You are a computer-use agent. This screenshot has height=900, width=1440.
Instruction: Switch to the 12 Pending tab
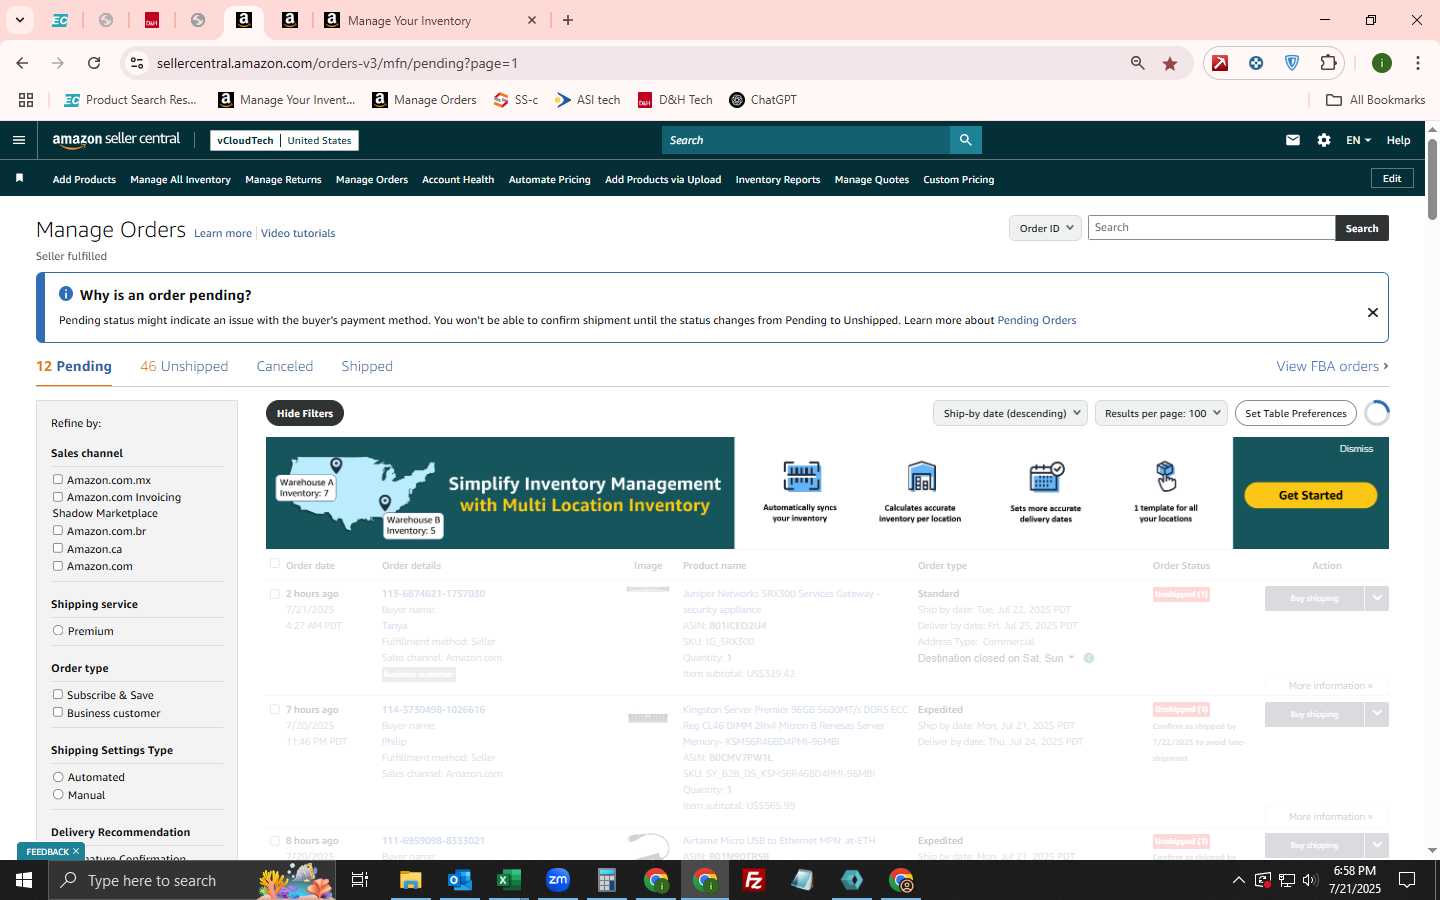click(x=74, y=366)
